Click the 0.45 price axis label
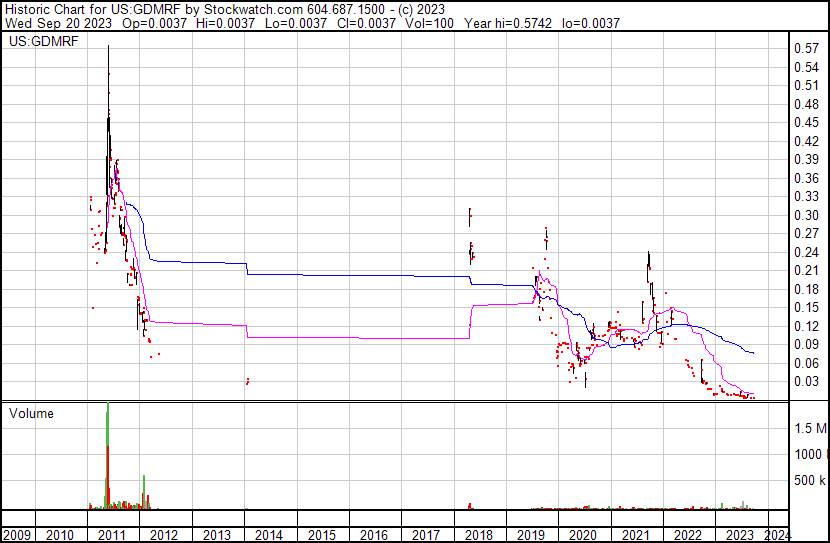Screen dimensions: 830x543 coord(806,122)
